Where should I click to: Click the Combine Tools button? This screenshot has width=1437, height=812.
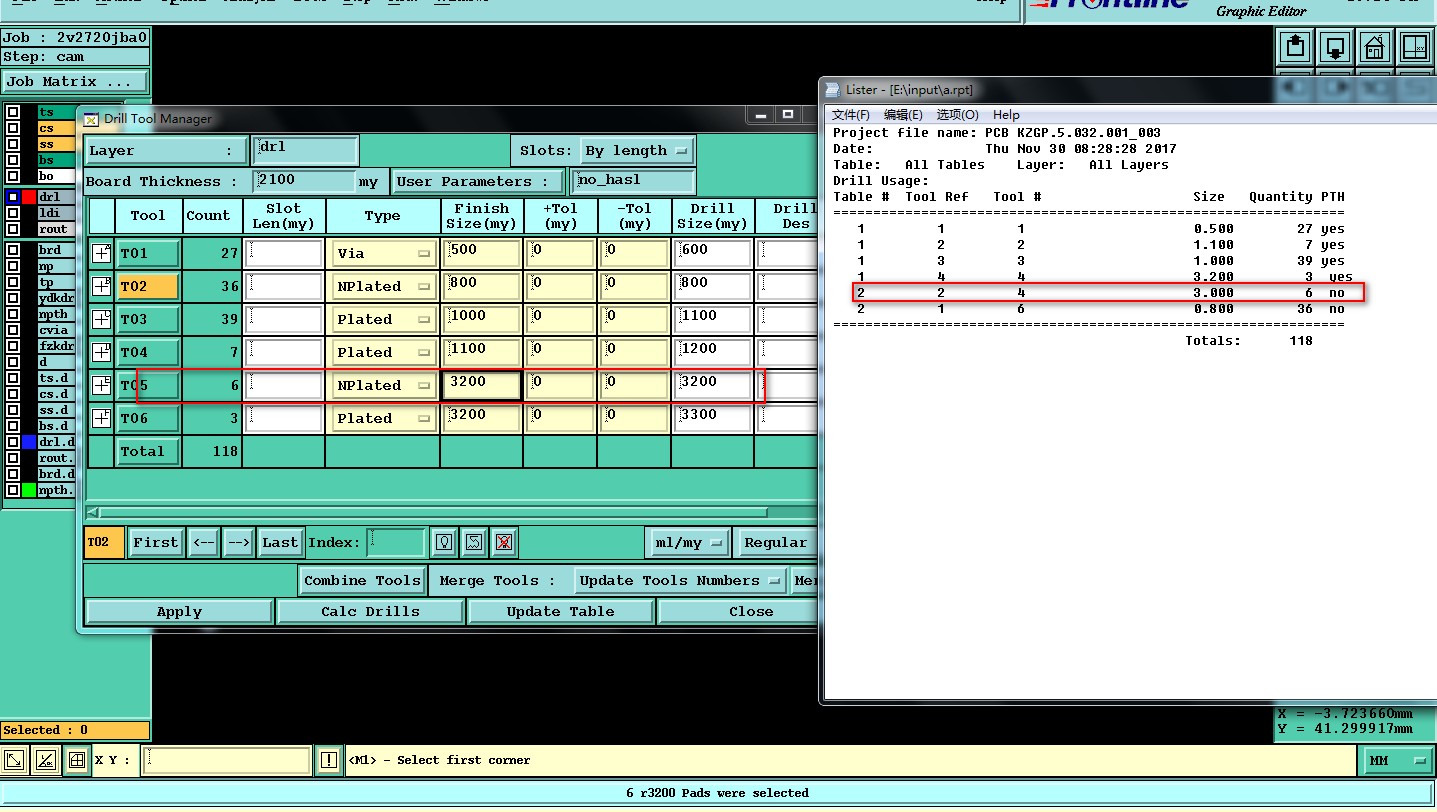pos(362,581)
